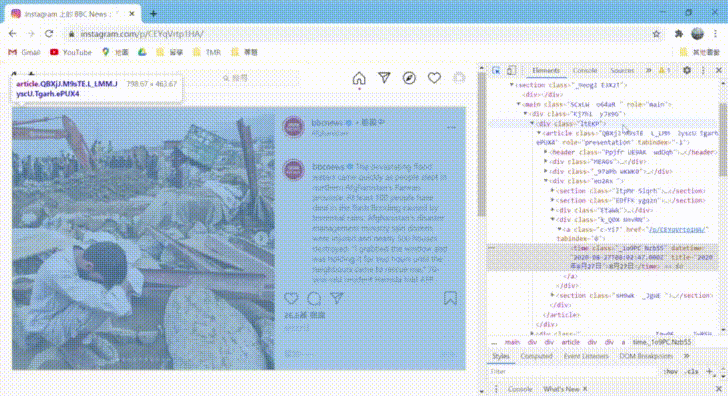728x396 pixels.
Task: Like the bbcnews post with heart icon
Action: 291,298
